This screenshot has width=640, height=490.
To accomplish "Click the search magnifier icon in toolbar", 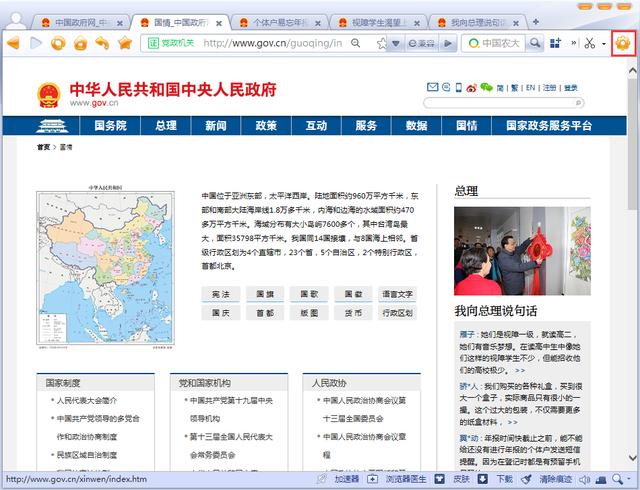I will [535, 43].
